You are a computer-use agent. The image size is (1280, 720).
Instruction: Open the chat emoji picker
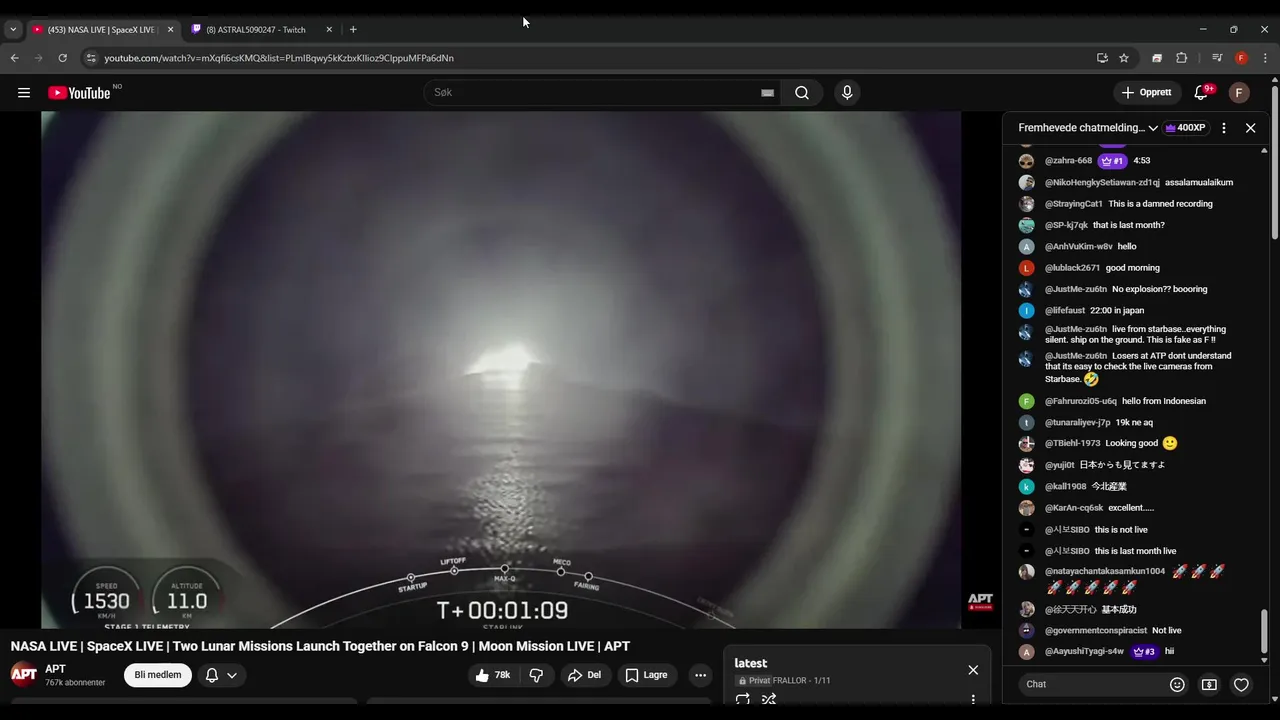click(1177, 684)
